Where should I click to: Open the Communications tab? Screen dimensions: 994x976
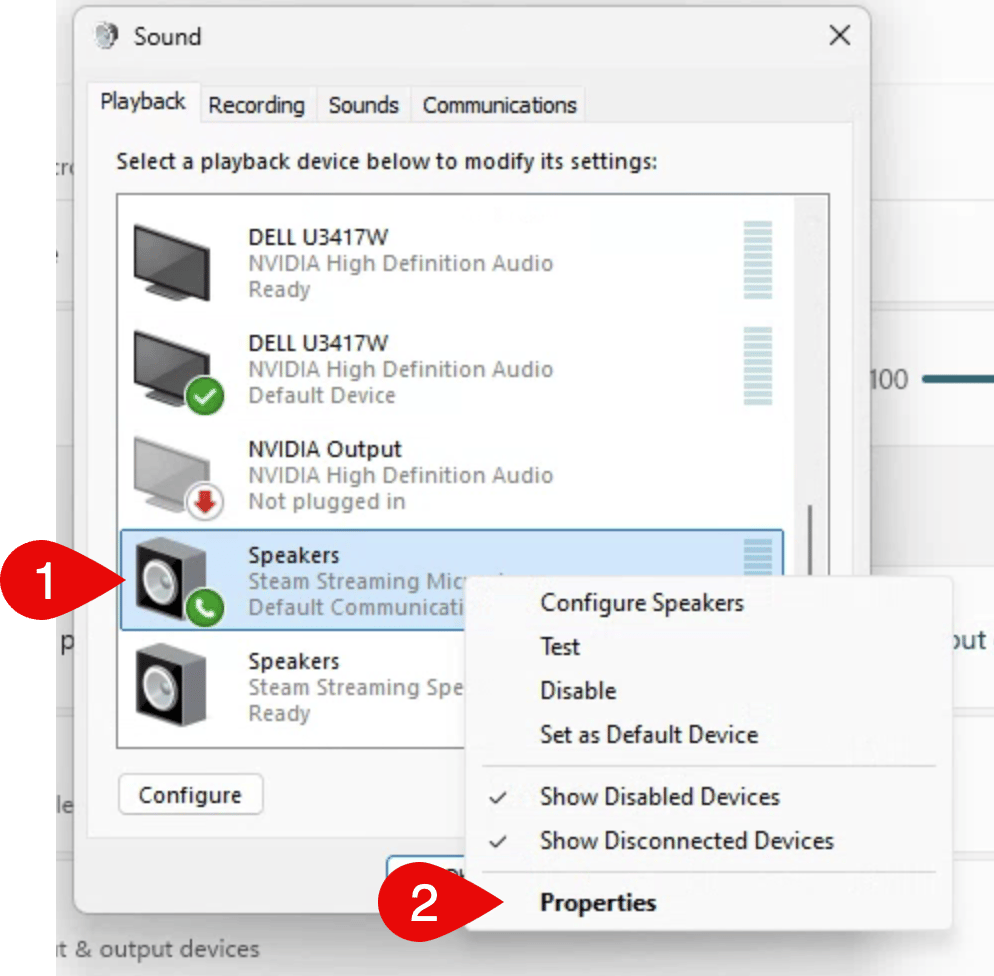(500, 105)
